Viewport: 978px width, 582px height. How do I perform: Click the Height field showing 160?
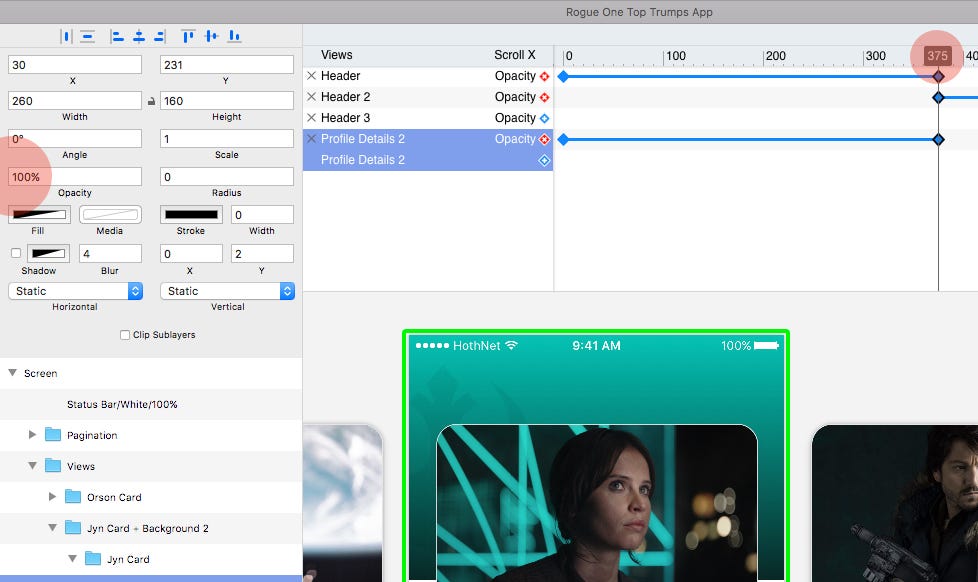(x=226, y=100)
